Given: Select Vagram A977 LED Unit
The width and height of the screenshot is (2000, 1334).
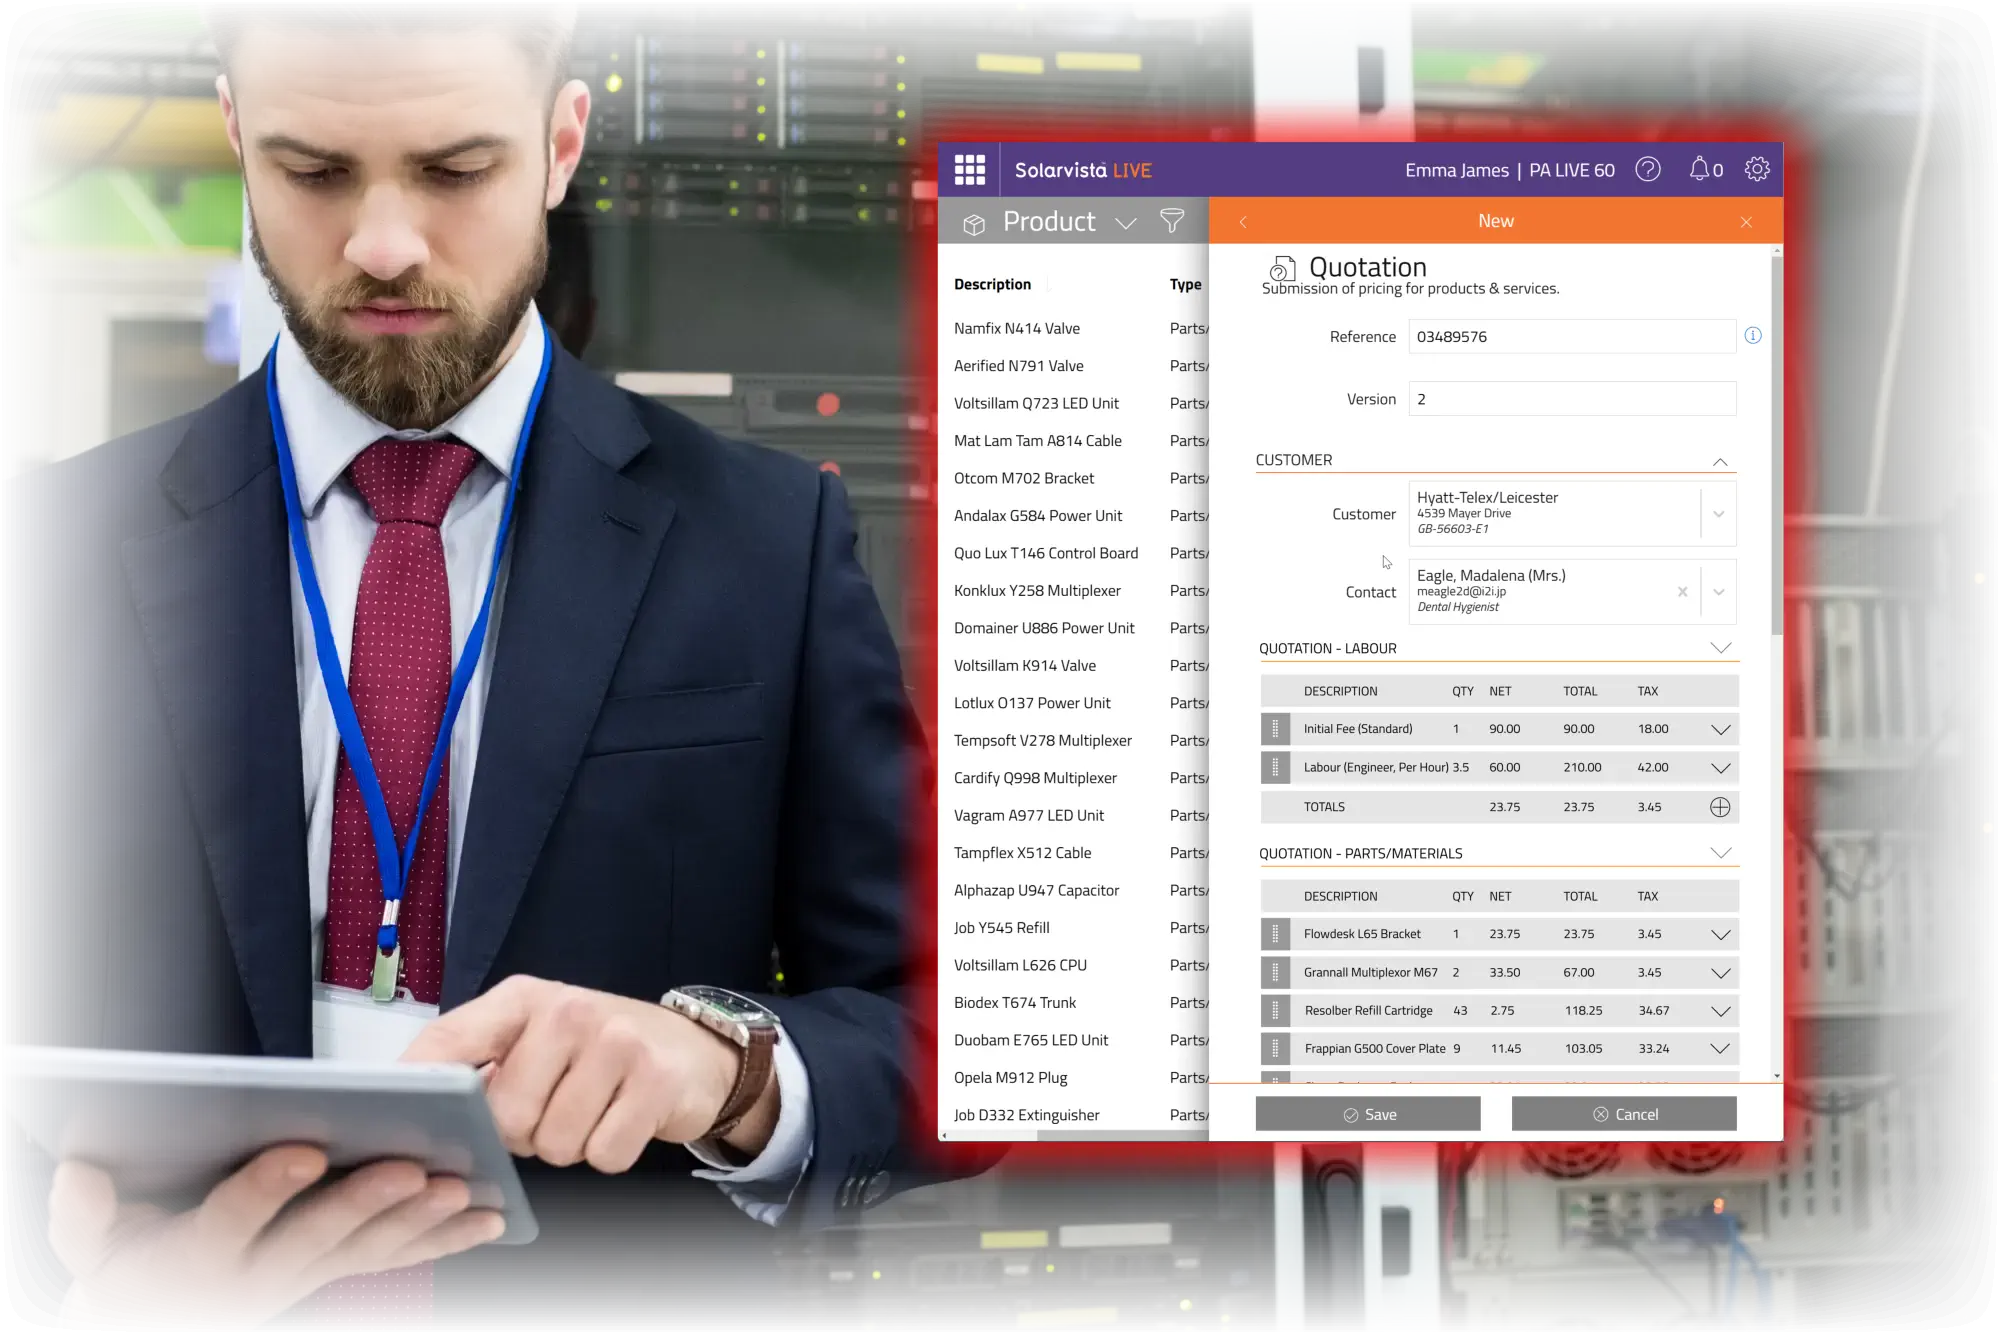Looking at the screenshot, I should pos(1029,816).
